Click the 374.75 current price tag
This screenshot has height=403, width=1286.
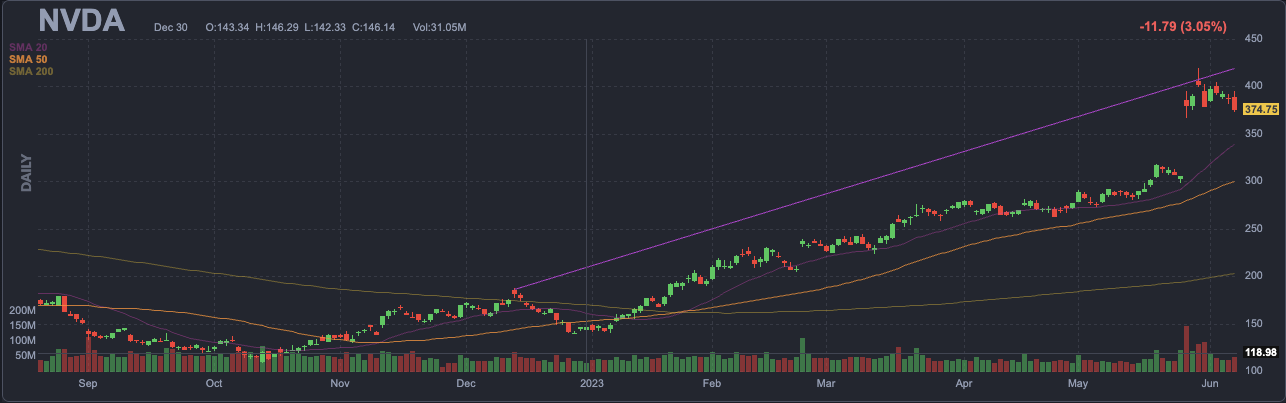click(1262, 108)
